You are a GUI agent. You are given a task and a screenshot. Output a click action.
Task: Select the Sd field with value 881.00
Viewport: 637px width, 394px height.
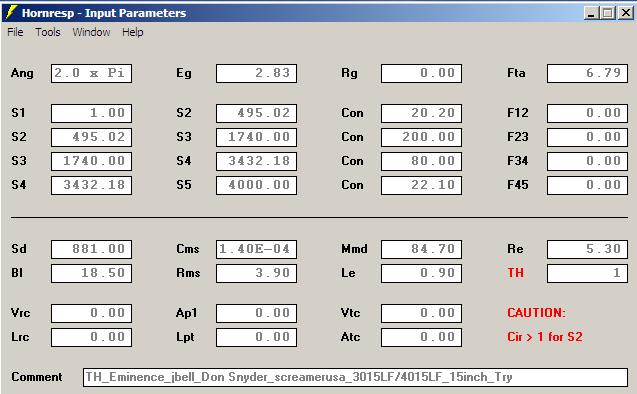[x=91, y=249]
